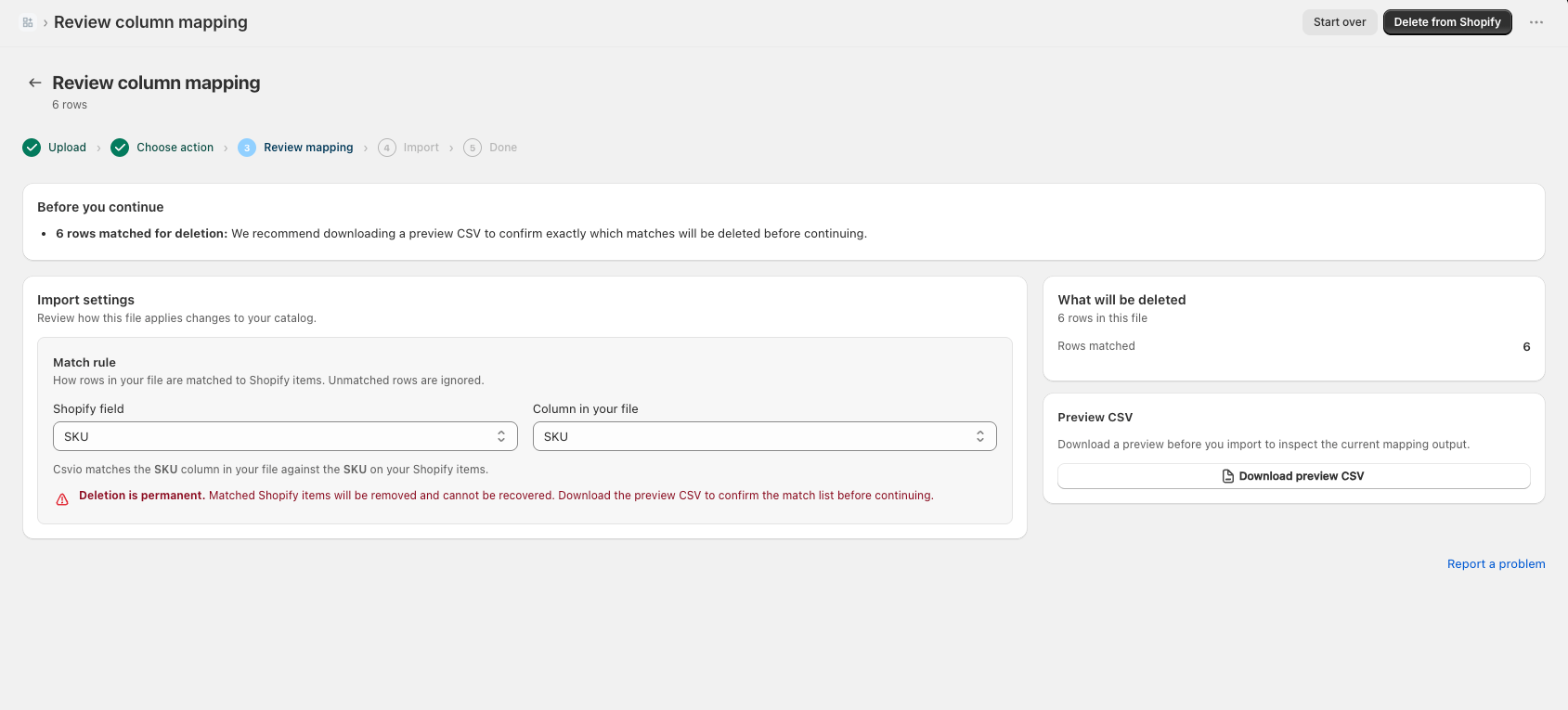
Task: Click the '6 rows' subtitle under page title
Action: 70,104
